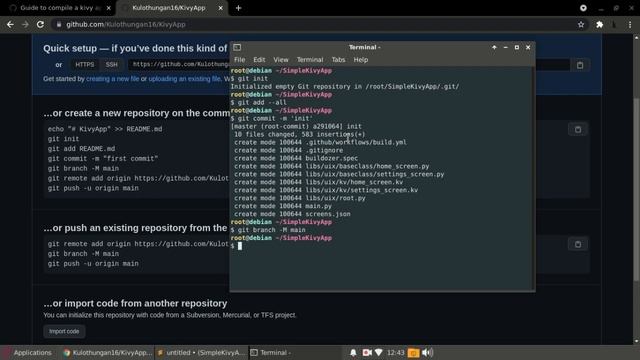This screenshot has width=640, height=360.
Task: Open 'creating a new file' link
Action: click(113, 79)
